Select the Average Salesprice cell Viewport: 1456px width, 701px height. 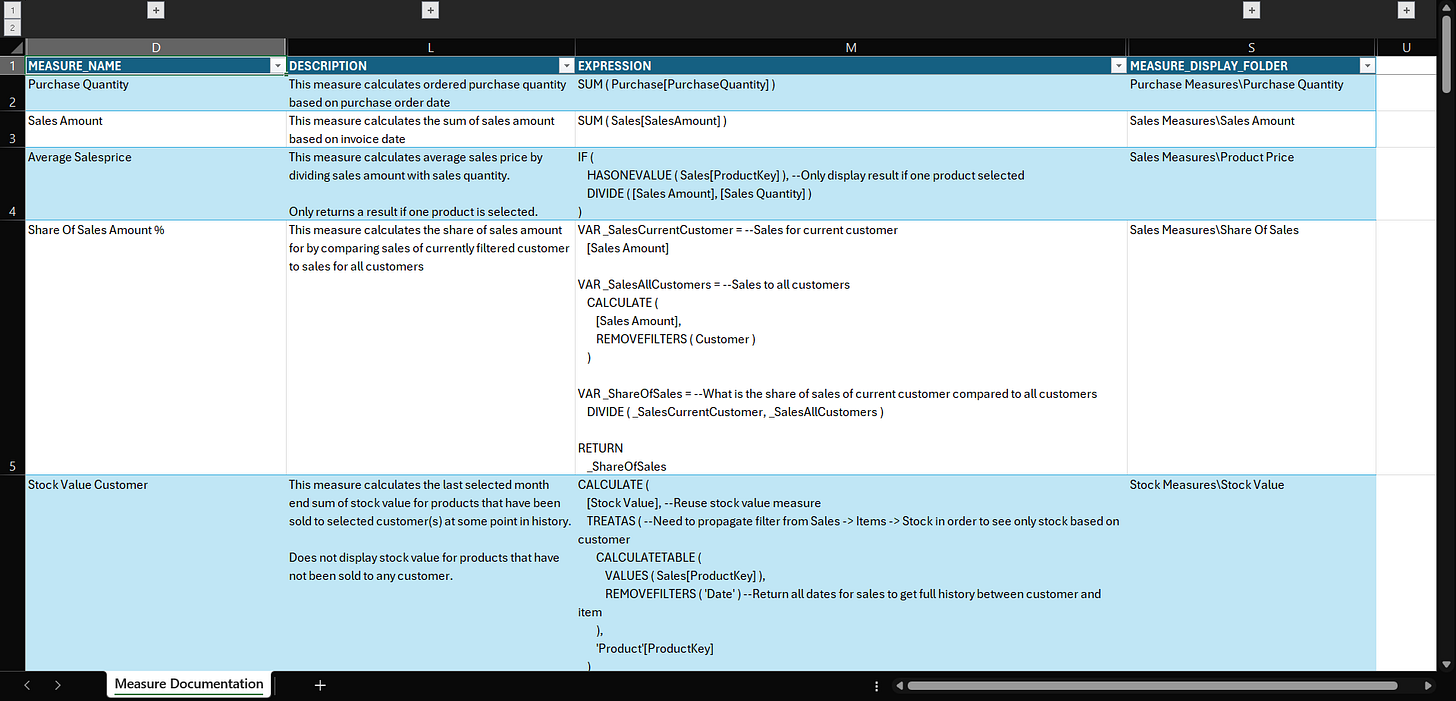click(156, 184)
